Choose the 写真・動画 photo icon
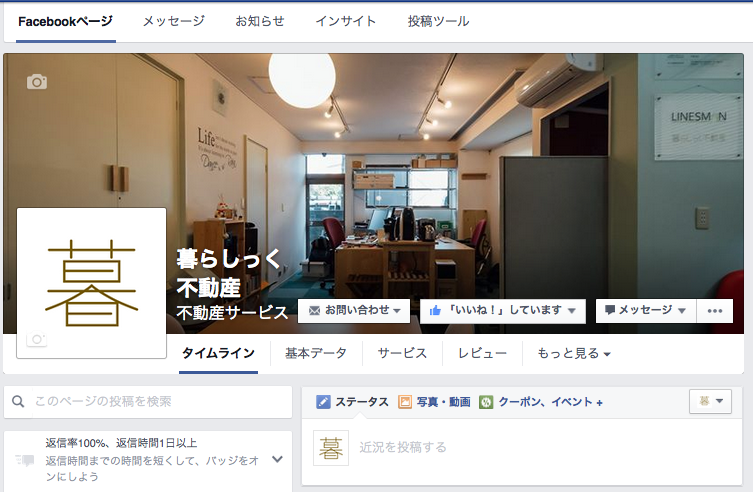Image resolution: width=753 pixels, height=492 pixels. point(405,402)
